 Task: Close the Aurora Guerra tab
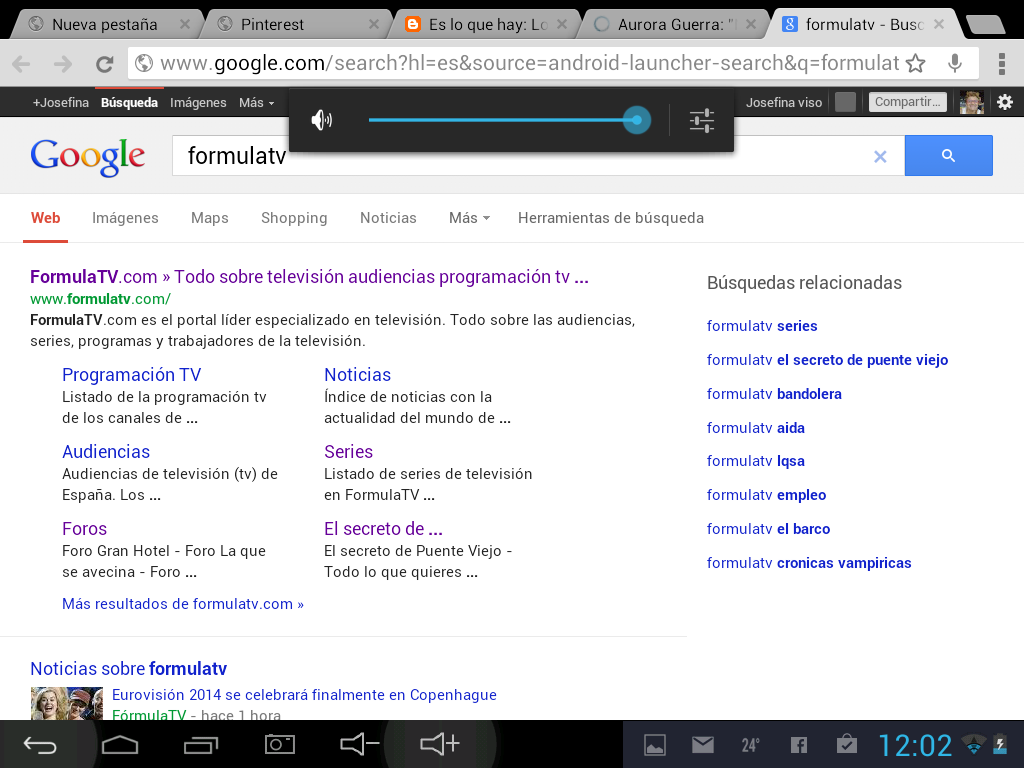click(751, 25)
